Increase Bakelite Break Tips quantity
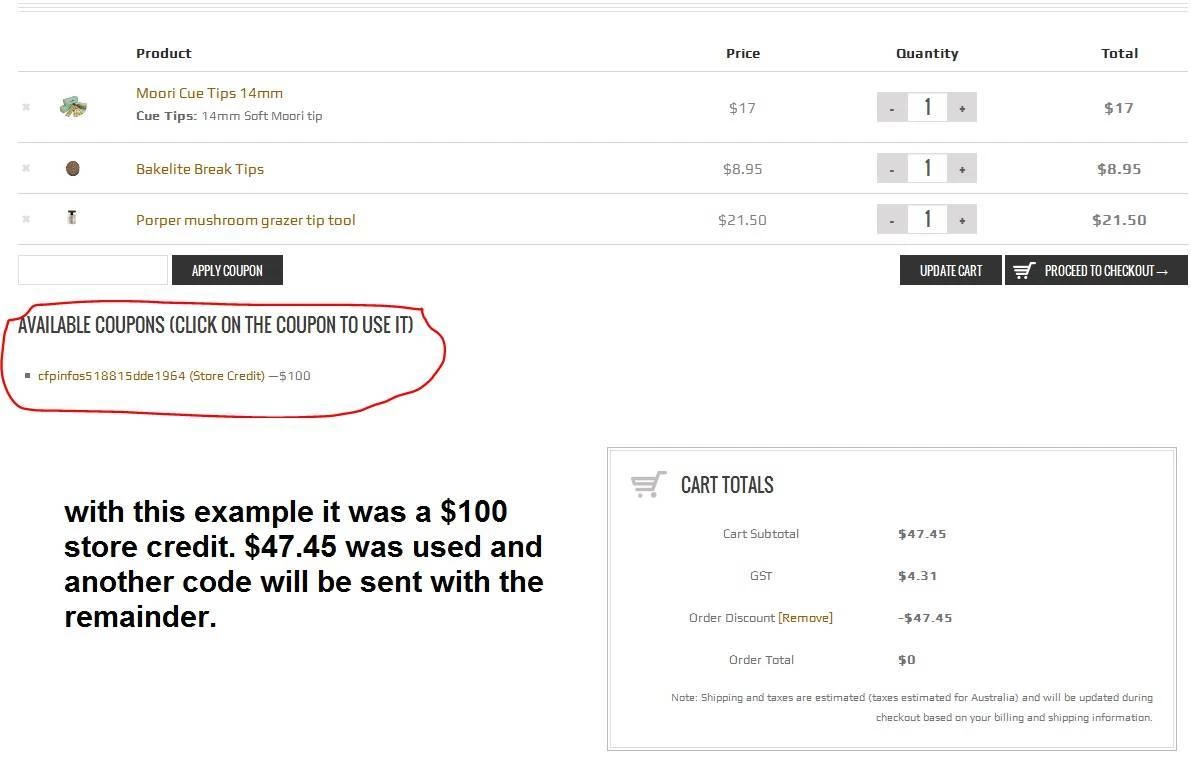1191x765 pixels. coord(962,169)
